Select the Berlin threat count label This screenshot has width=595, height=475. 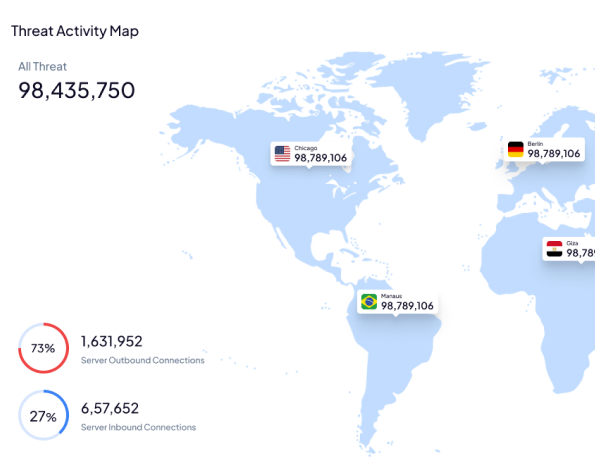pos(554,154)
